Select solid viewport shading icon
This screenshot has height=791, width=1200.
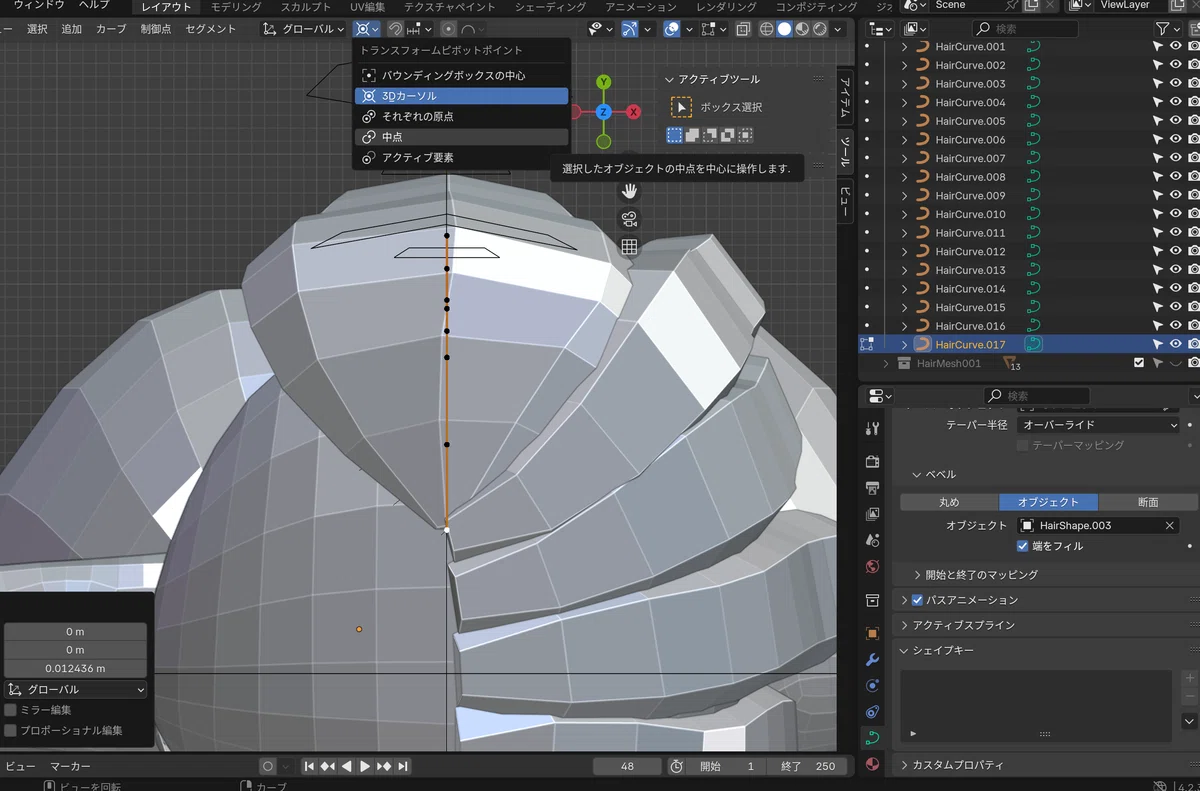(x=785, y=29)
